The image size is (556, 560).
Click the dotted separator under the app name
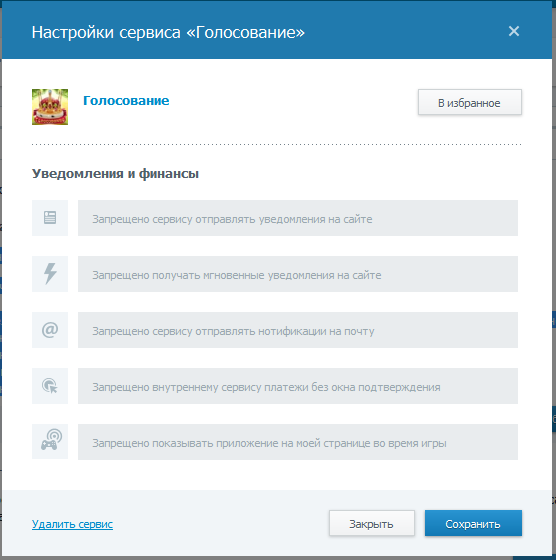tap(277, 144)
